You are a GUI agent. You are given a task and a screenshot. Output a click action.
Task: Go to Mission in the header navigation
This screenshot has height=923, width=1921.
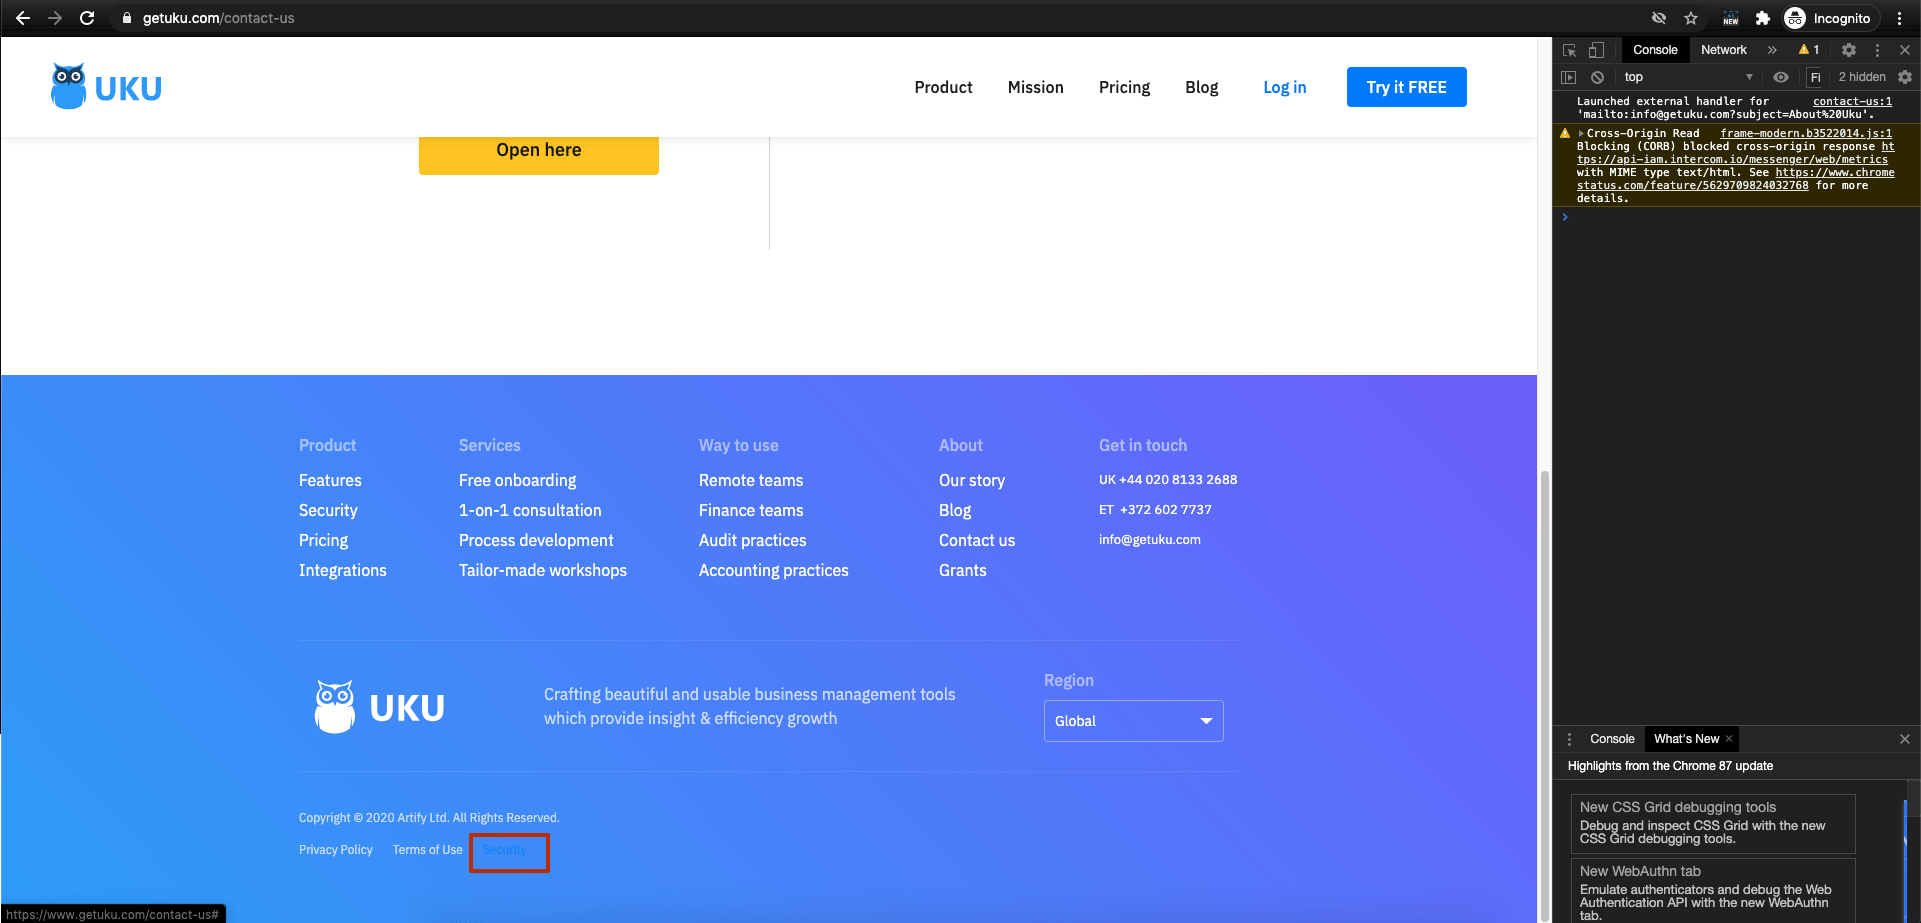click(1035, 87)
